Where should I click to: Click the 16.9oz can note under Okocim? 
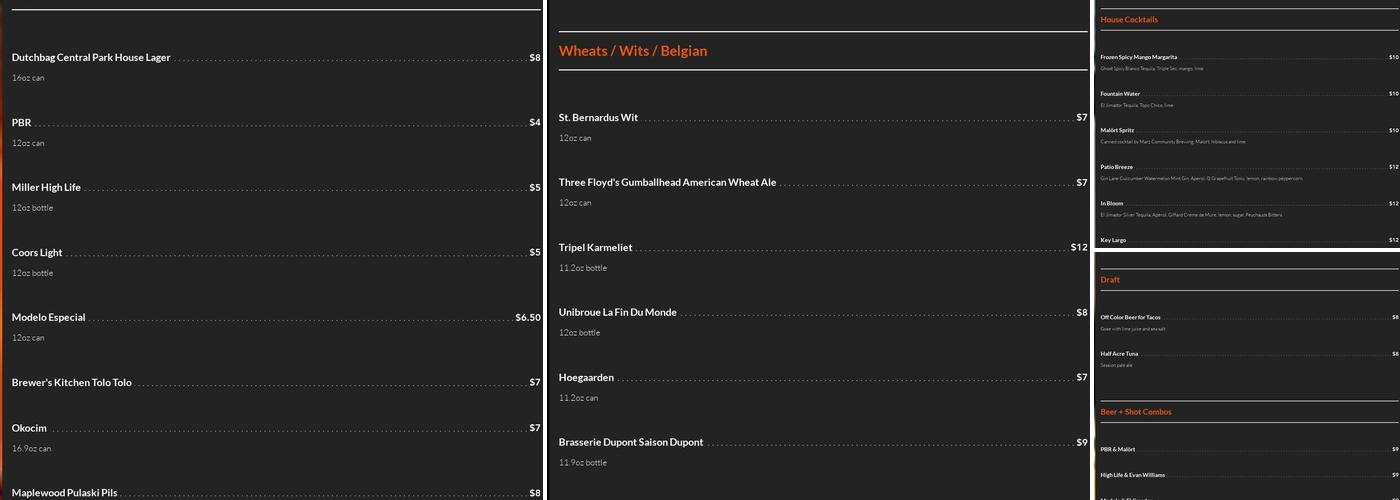pyautogui.click(x=31, y=449)
